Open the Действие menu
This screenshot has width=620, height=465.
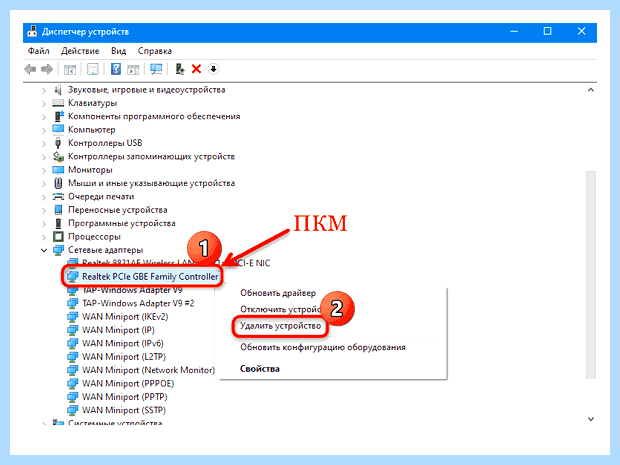[80, 51]
